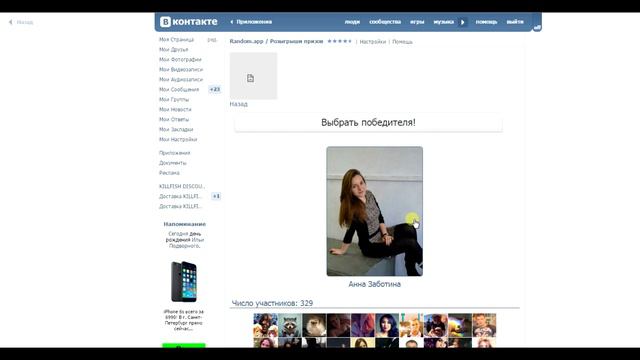Click the five-star app rating
The image size is (640, 360).
tap(339, 41)
